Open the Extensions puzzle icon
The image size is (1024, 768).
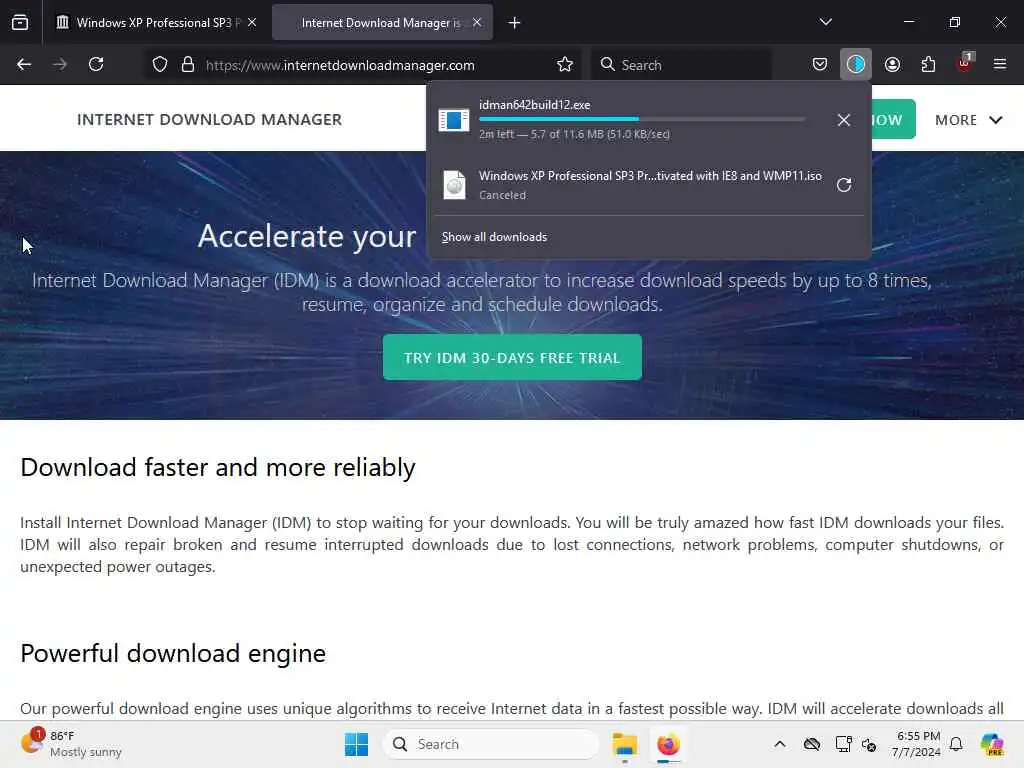tap(928, 65)
